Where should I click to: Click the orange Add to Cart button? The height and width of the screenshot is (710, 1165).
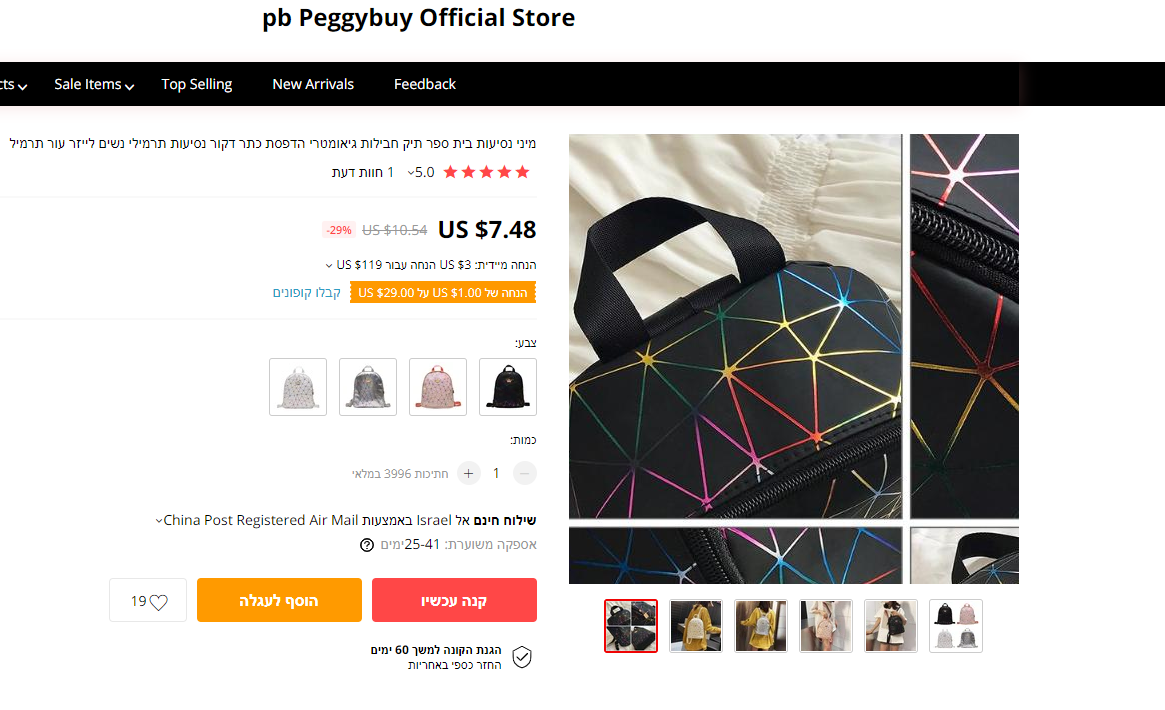(x=279, y=600)
